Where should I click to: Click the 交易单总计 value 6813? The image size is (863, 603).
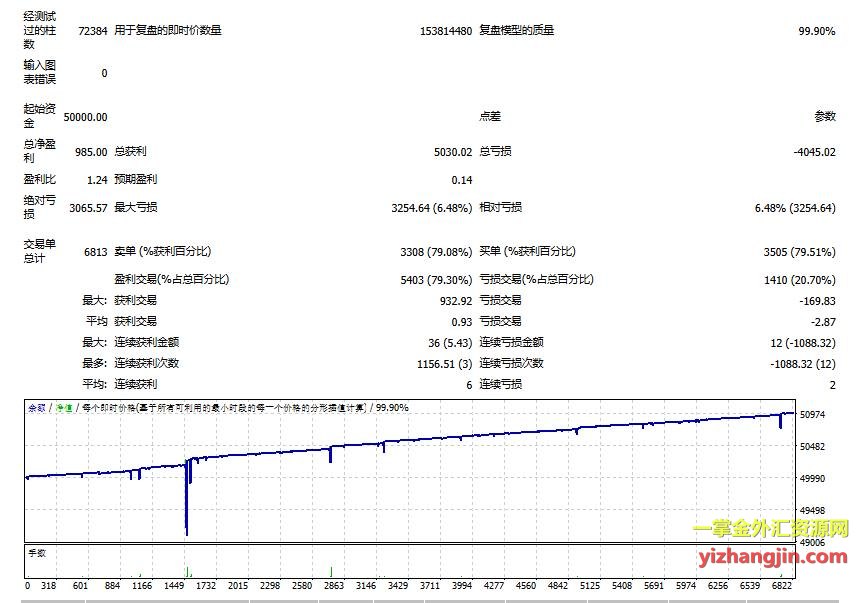point(95,252)
